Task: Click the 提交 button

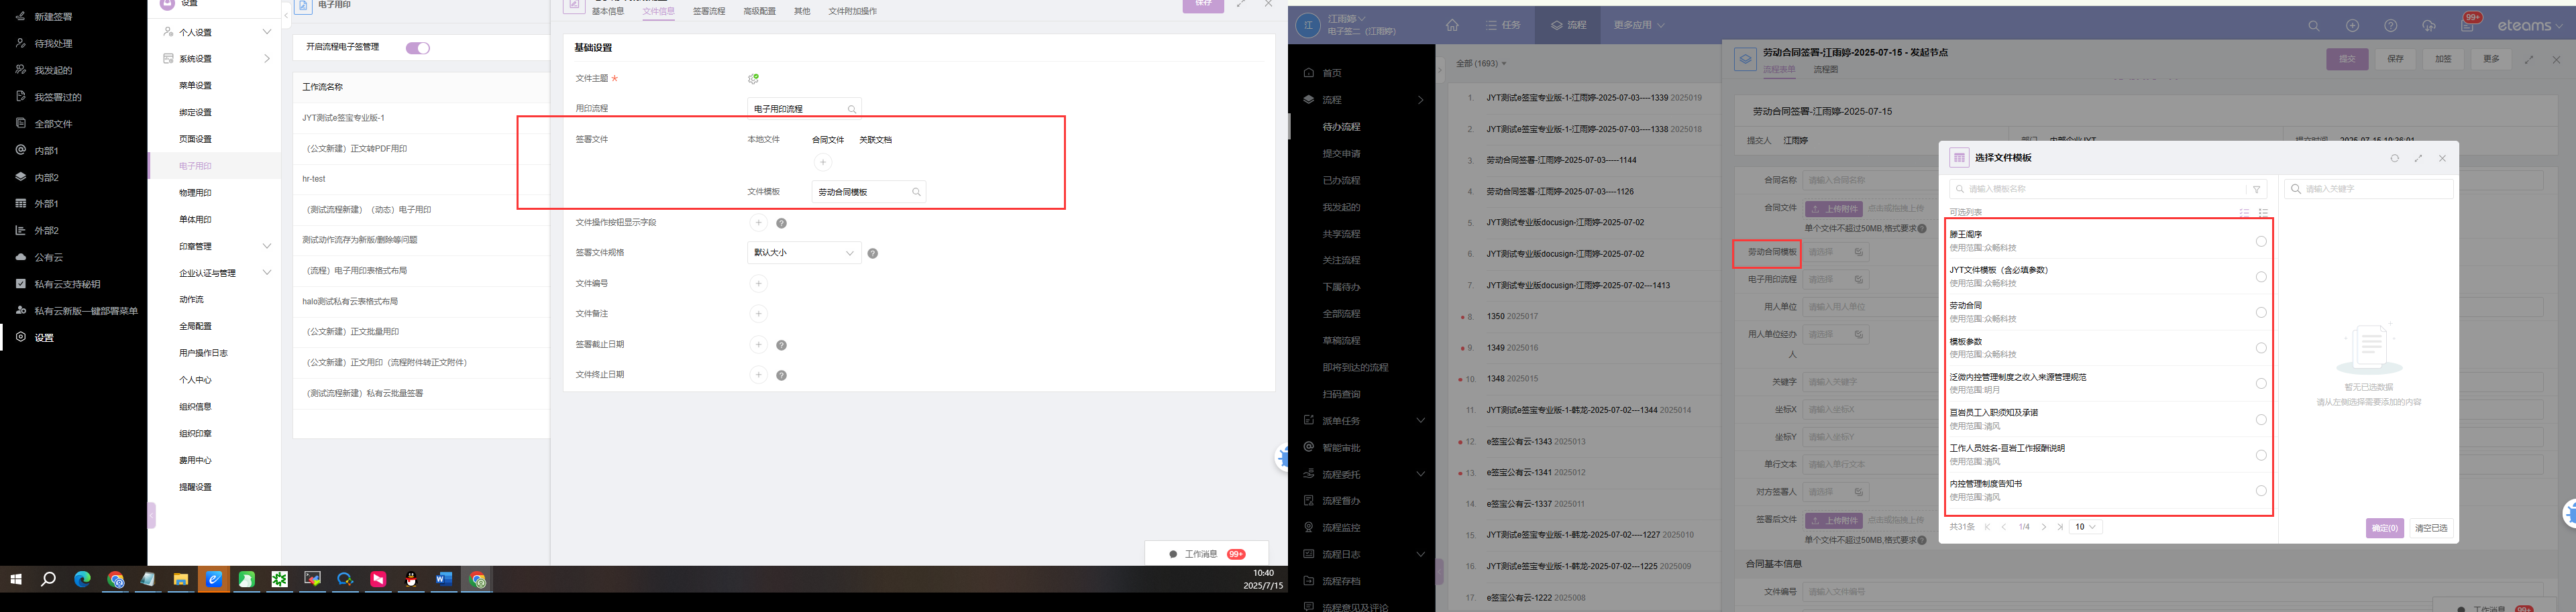Action: coord(2347,59)
